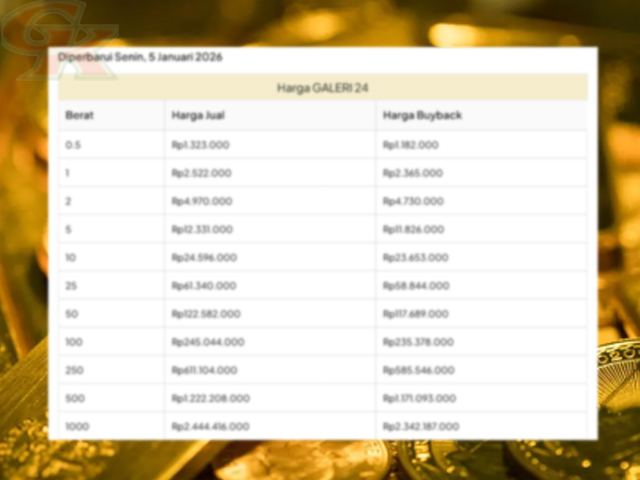Click sell price Rp122.582.000
Screen dimensions: 640x480
click(x=206, y=313)
